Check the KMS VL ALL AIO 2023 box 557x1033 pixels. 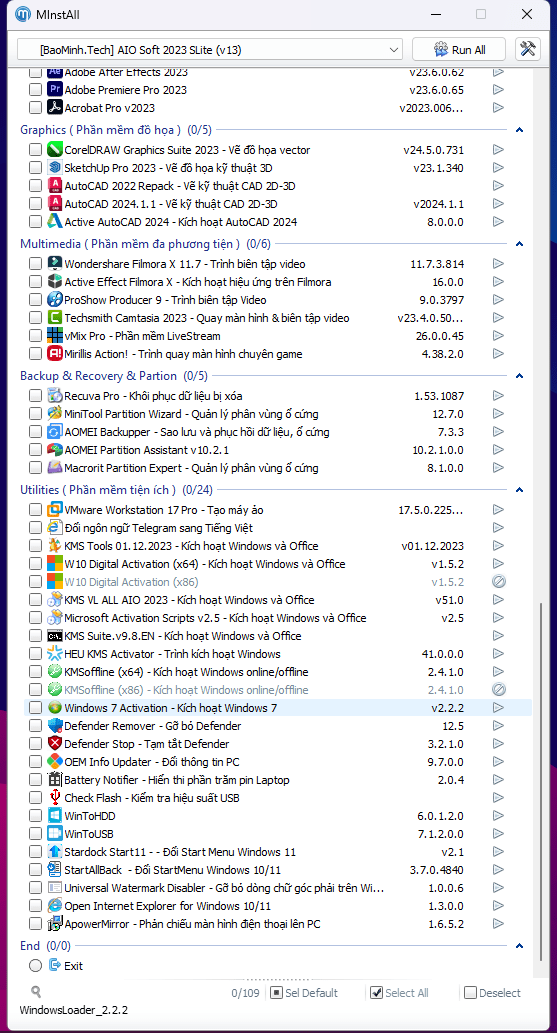[x=35, y=600]
